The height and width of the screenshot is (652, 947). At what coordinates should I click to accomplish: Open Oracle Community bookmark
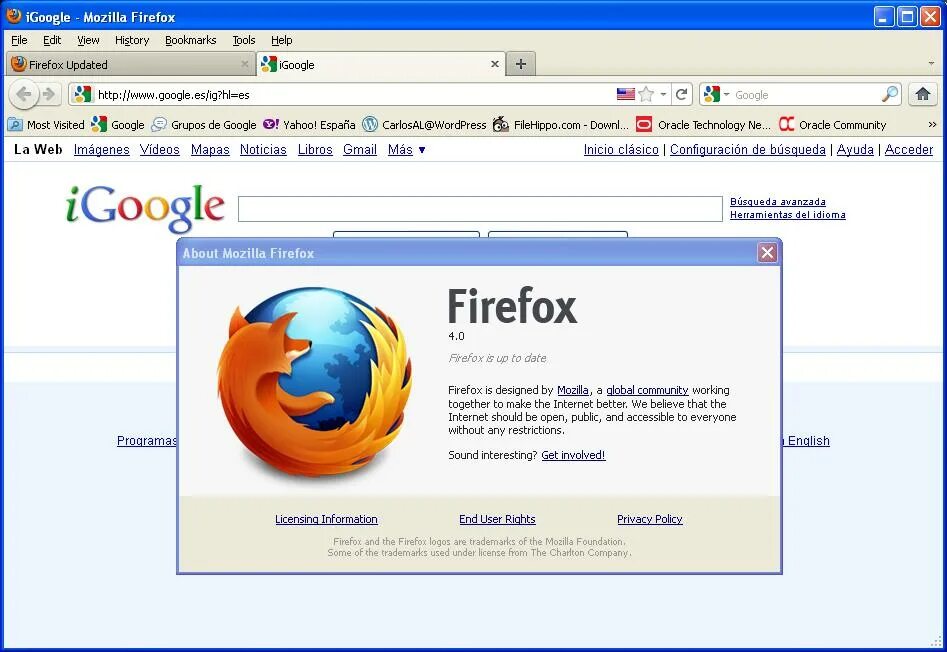pyautogui.click(x=832, y=125)
